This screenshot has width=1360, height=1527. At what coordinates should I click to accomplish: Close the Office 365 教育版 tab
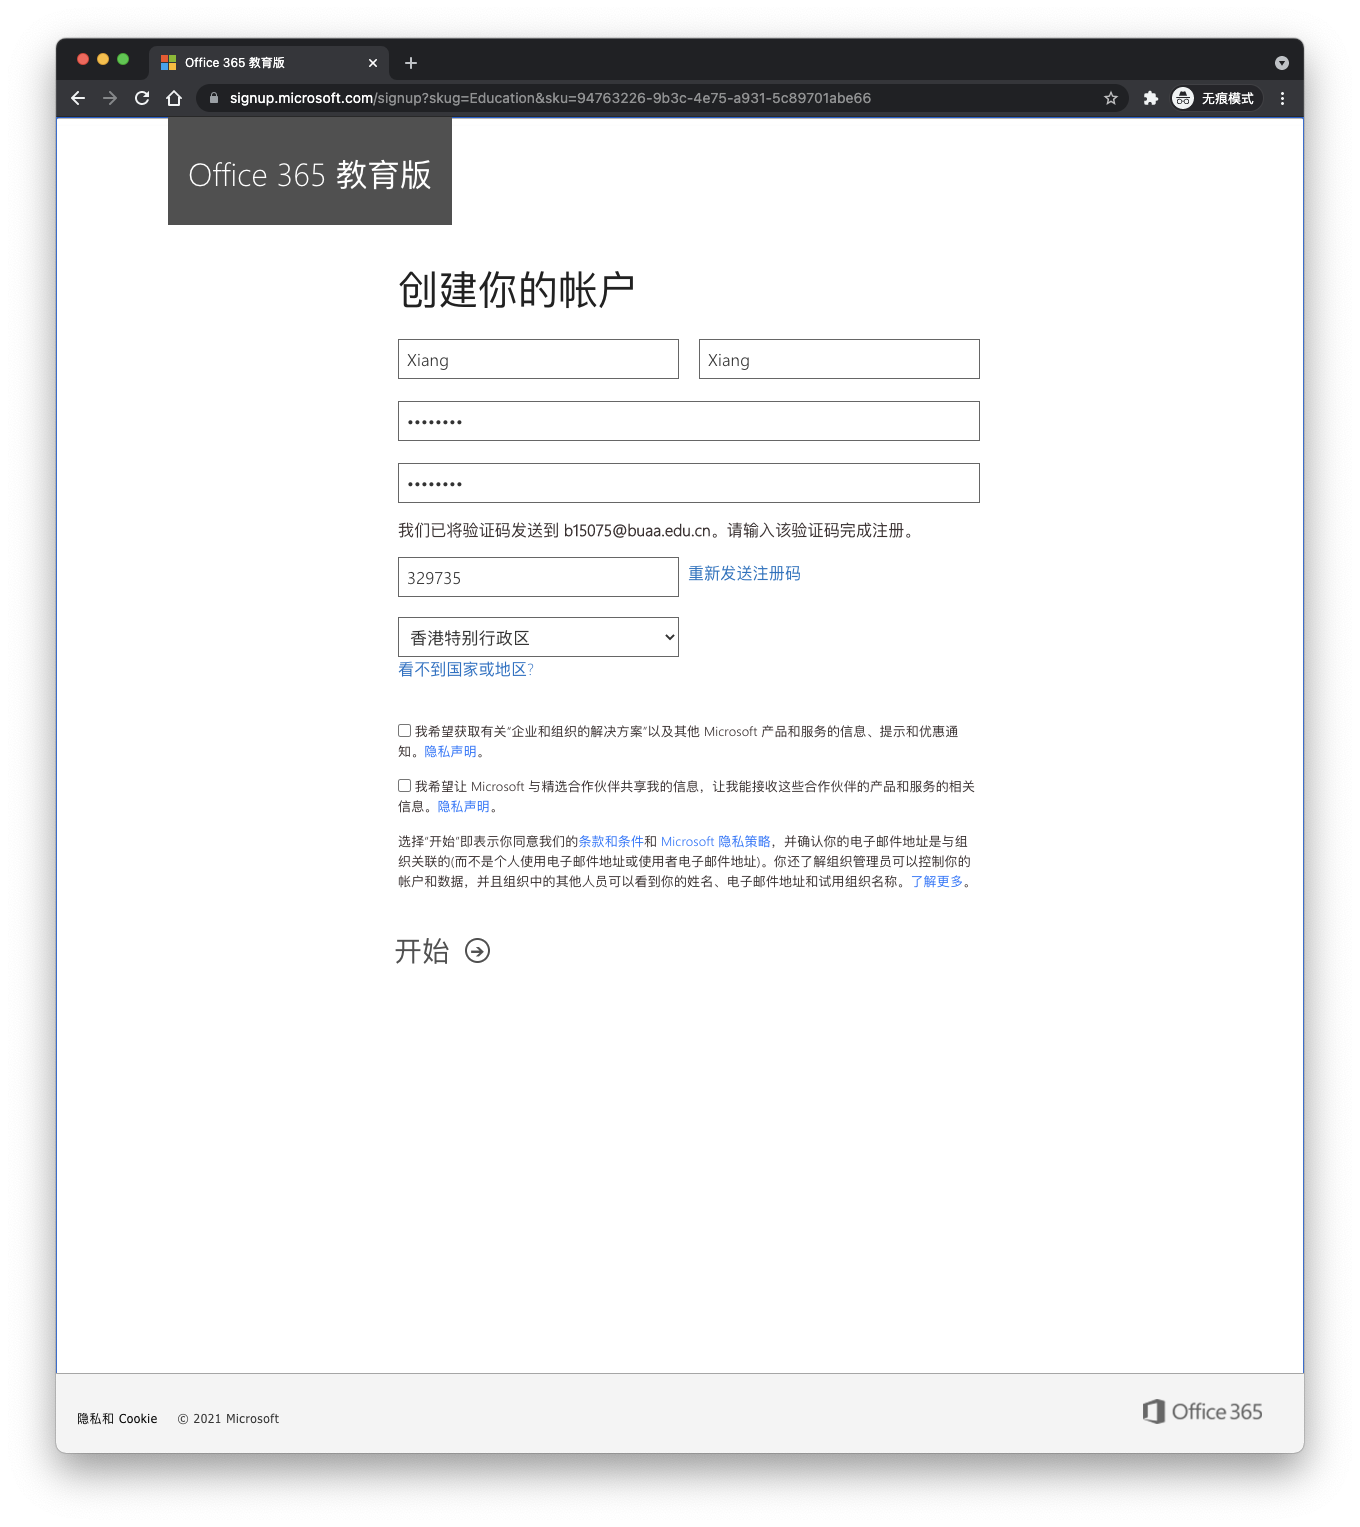373,63
